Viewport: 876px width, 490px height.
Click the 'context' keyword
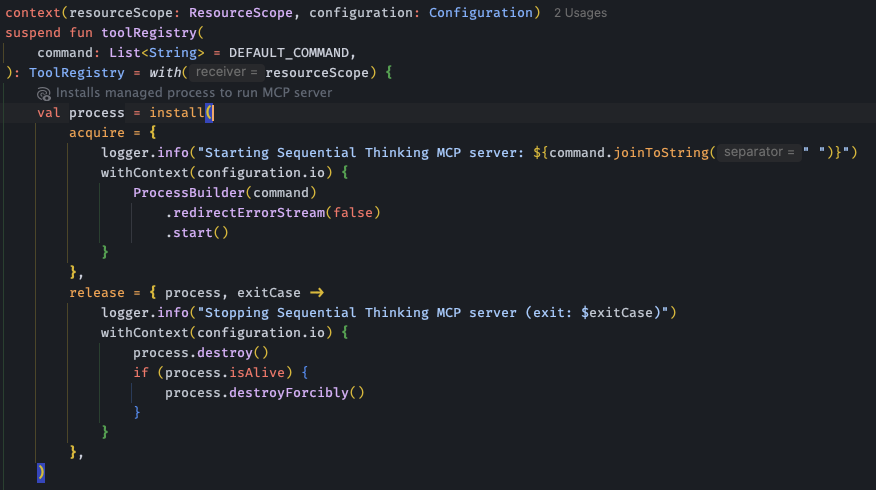(33, 13)
